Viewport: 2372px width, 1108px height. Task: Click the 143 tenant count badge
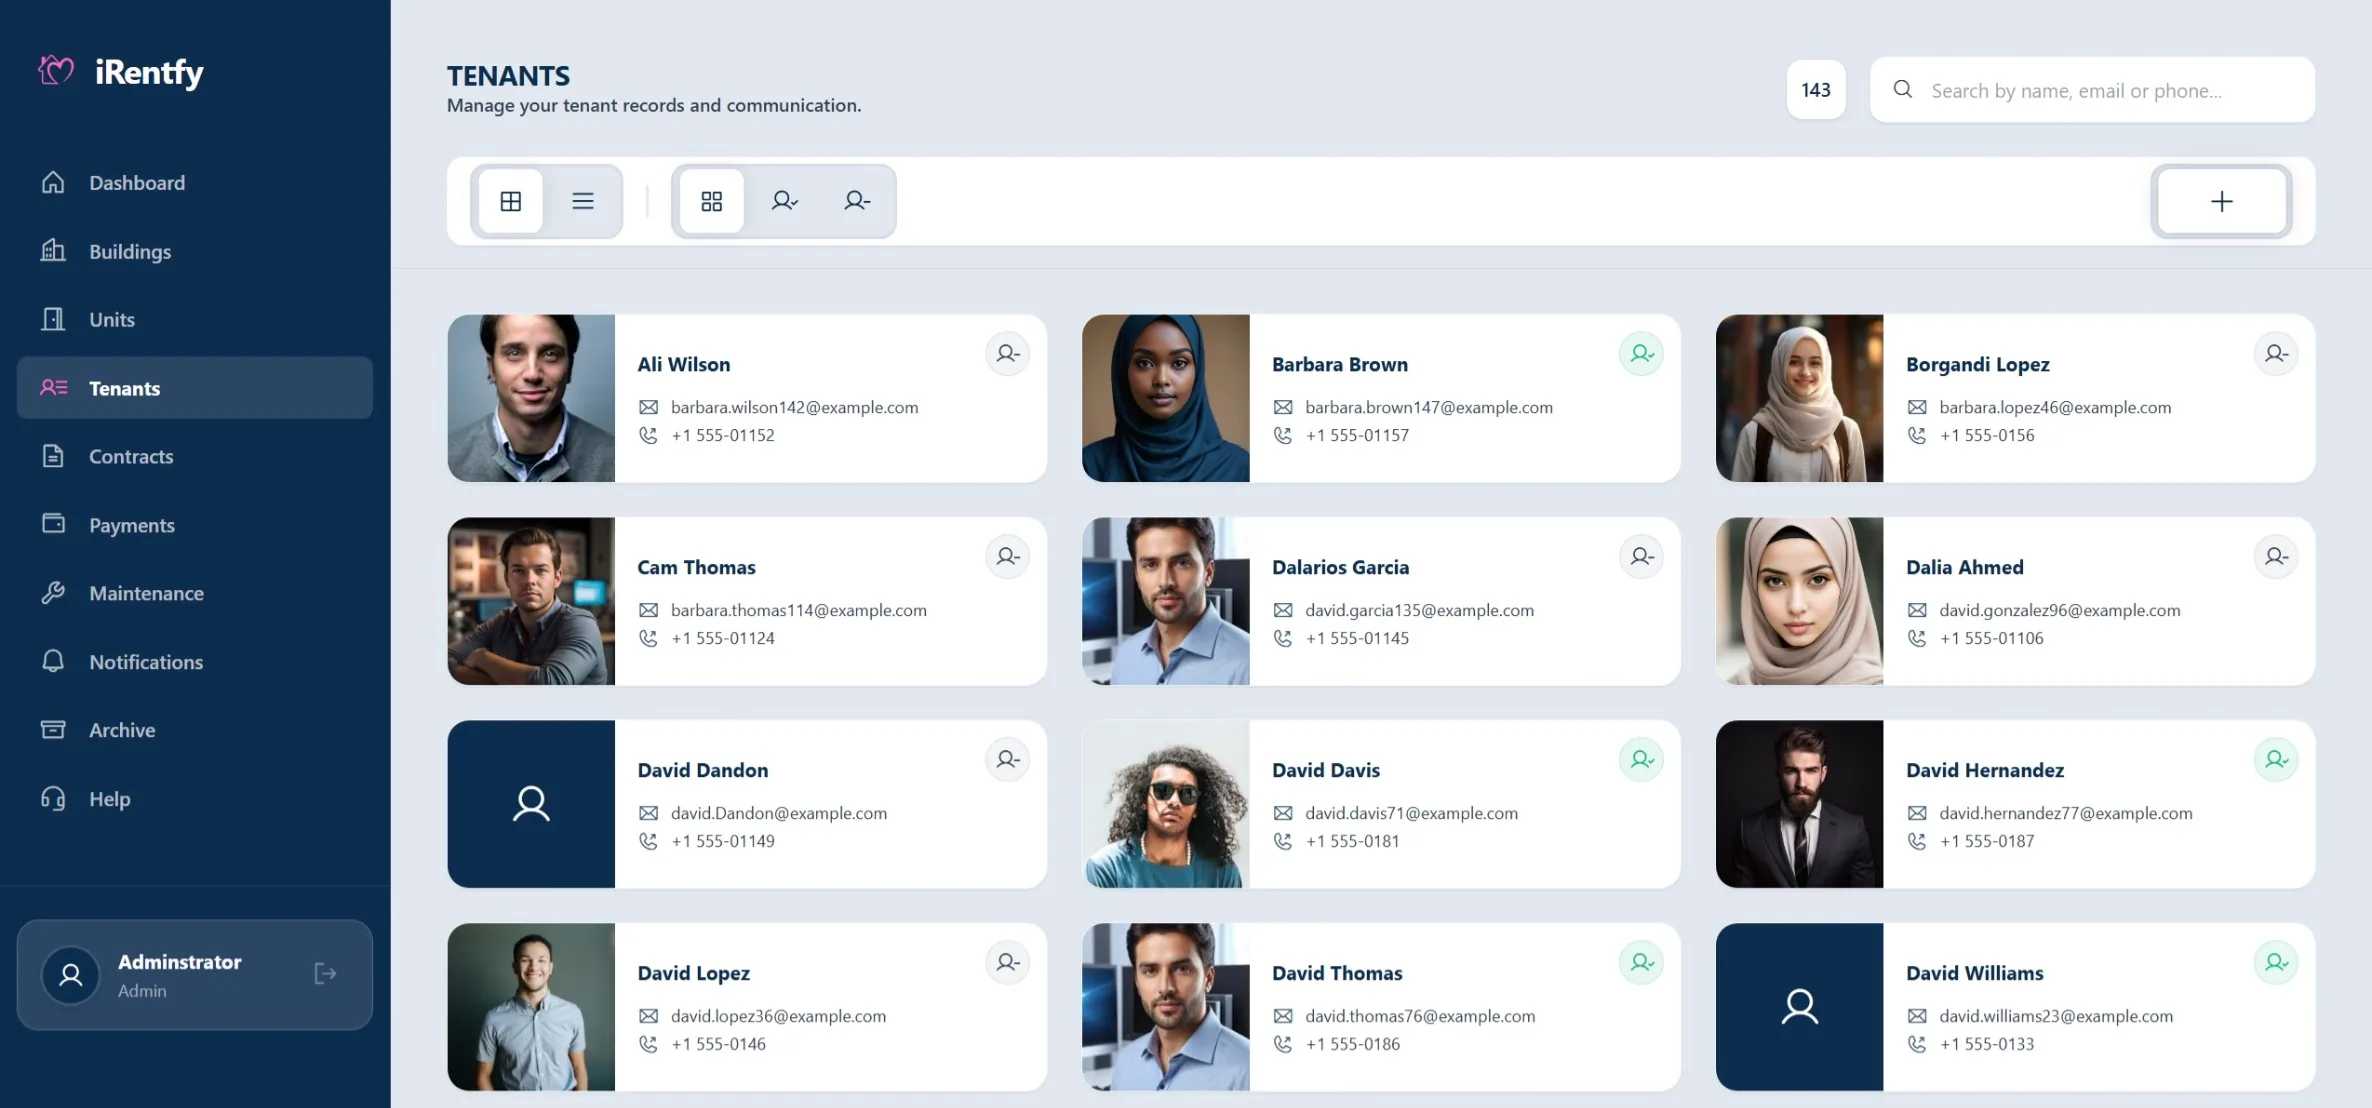click(1816, 90)
